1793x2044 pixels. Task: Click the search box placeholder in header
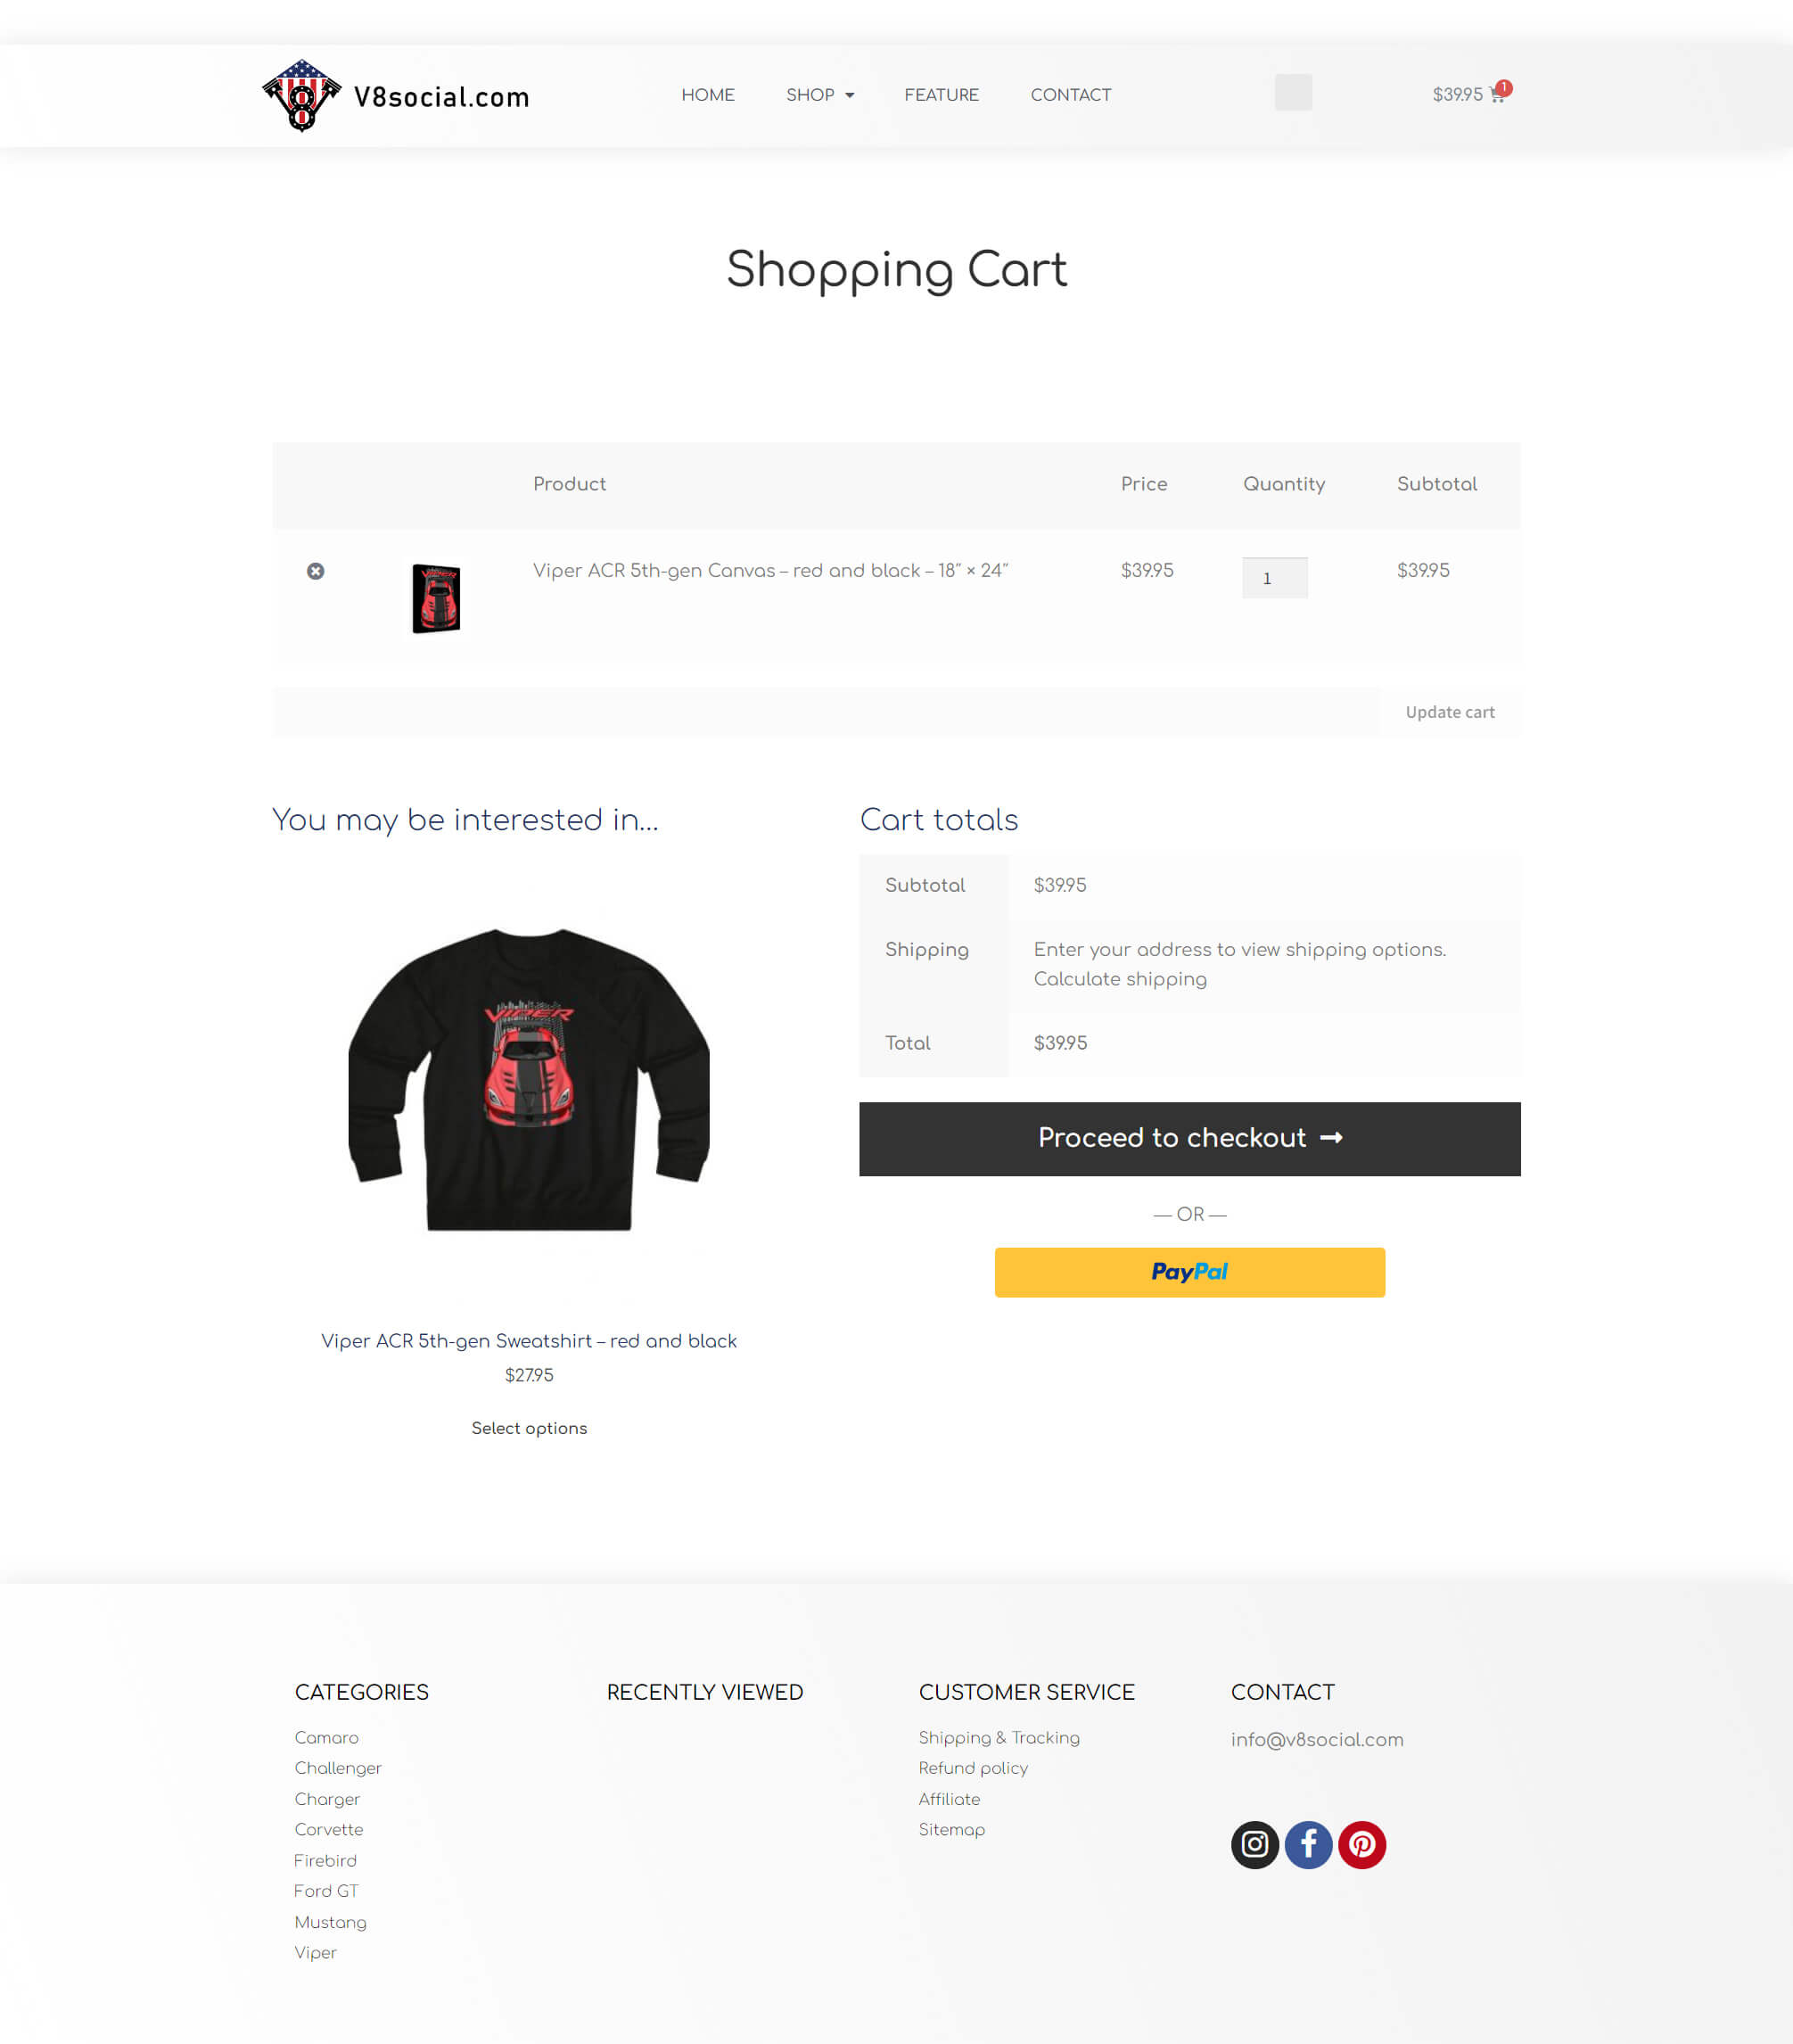[x=1293, y=93]
